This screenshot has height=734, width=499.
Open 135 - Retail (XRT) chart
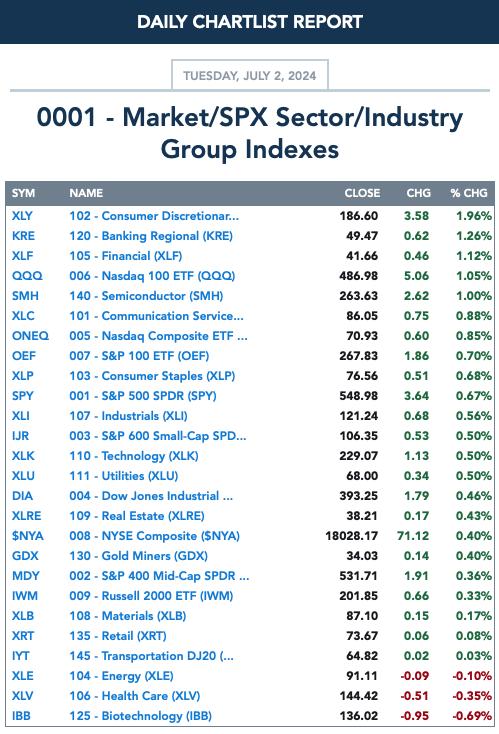(118, 636)
